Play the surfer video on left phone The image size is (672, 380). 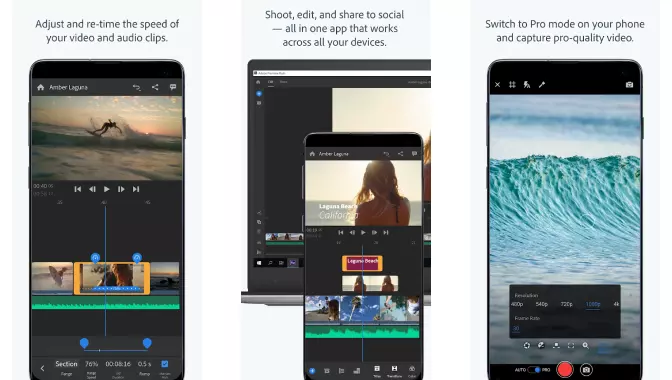pos(107,189)
